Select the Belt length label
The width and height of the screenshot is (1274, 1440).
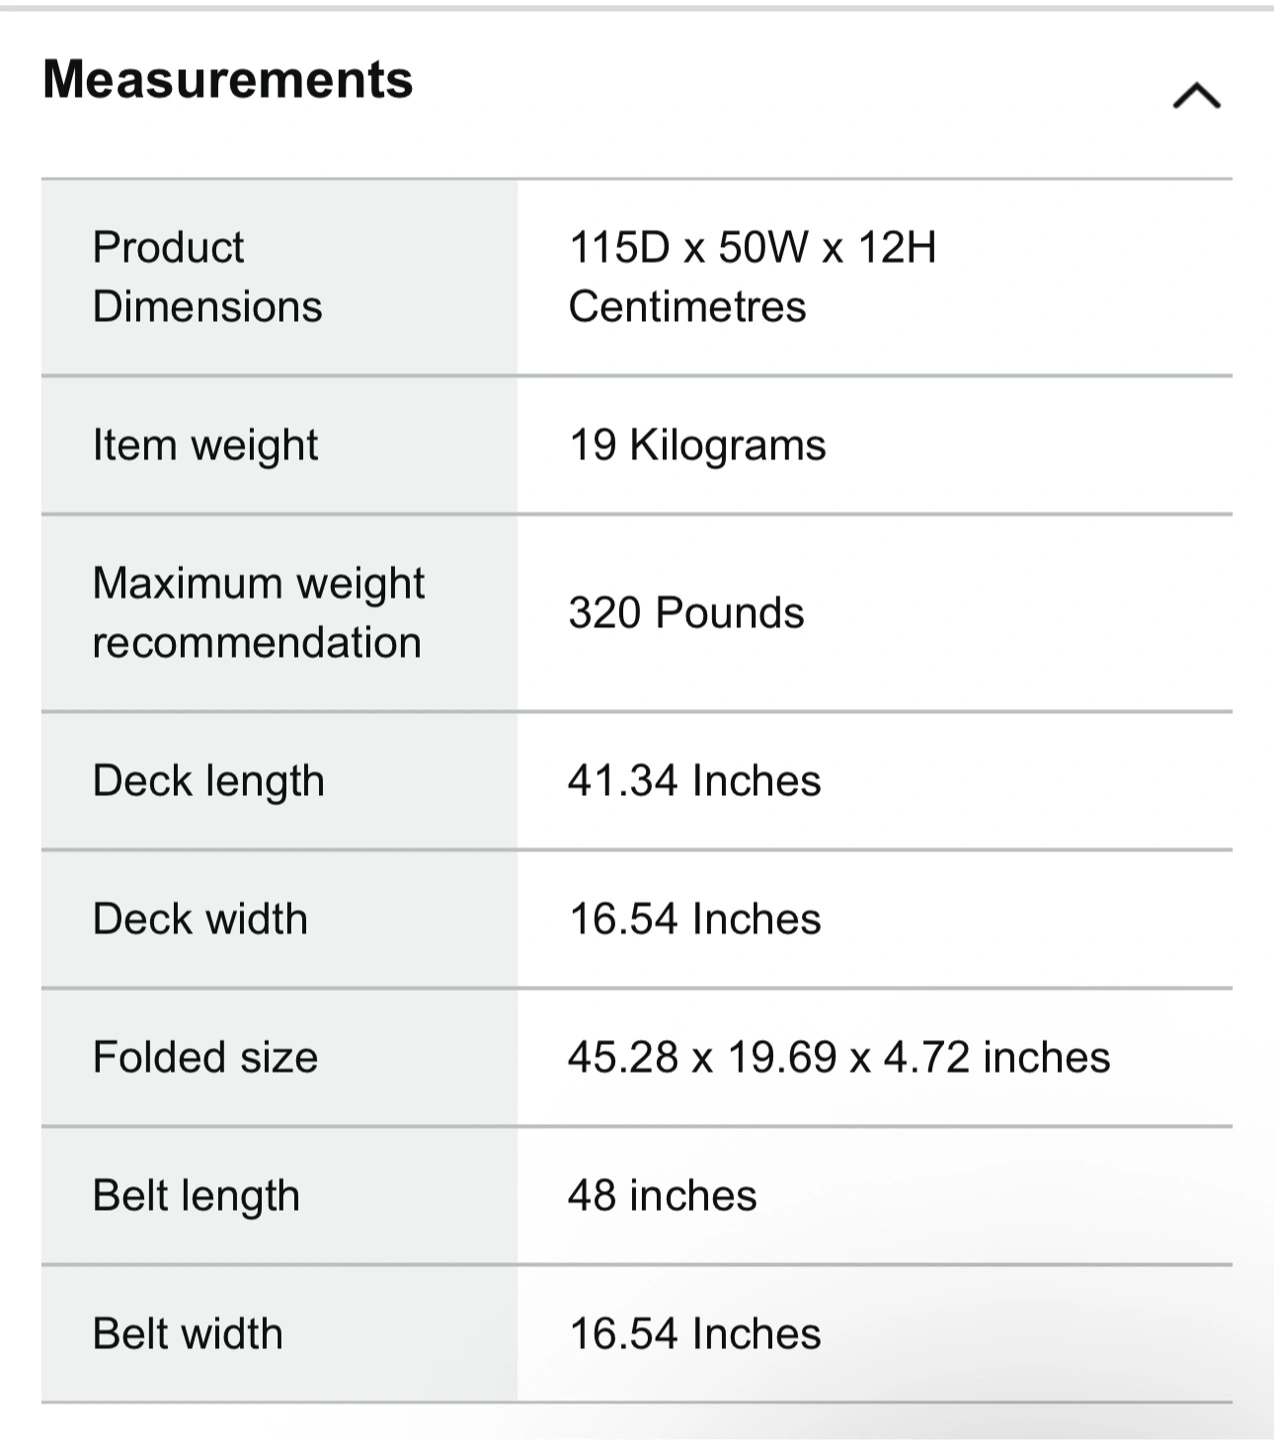(x=196, y=1196)
